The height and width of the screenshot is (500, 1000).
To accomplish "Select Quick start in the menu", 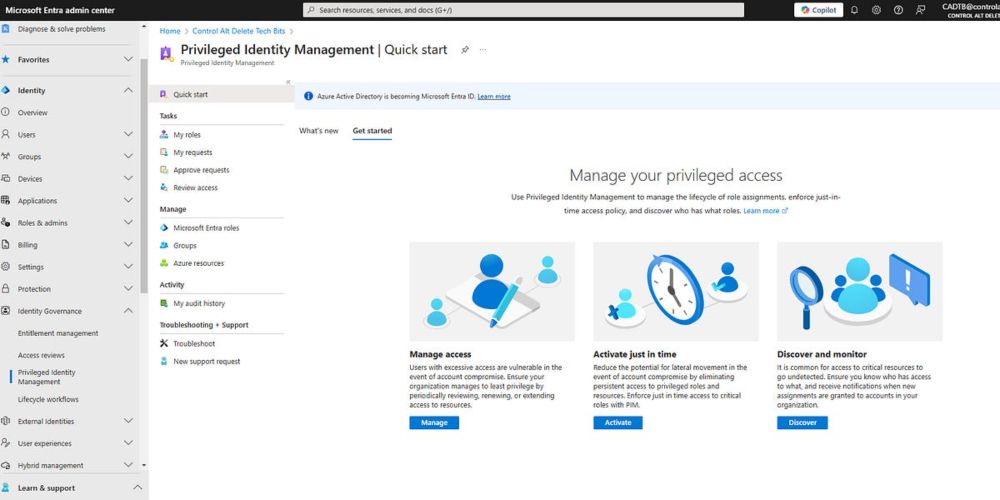I will [x=221, y=94].
